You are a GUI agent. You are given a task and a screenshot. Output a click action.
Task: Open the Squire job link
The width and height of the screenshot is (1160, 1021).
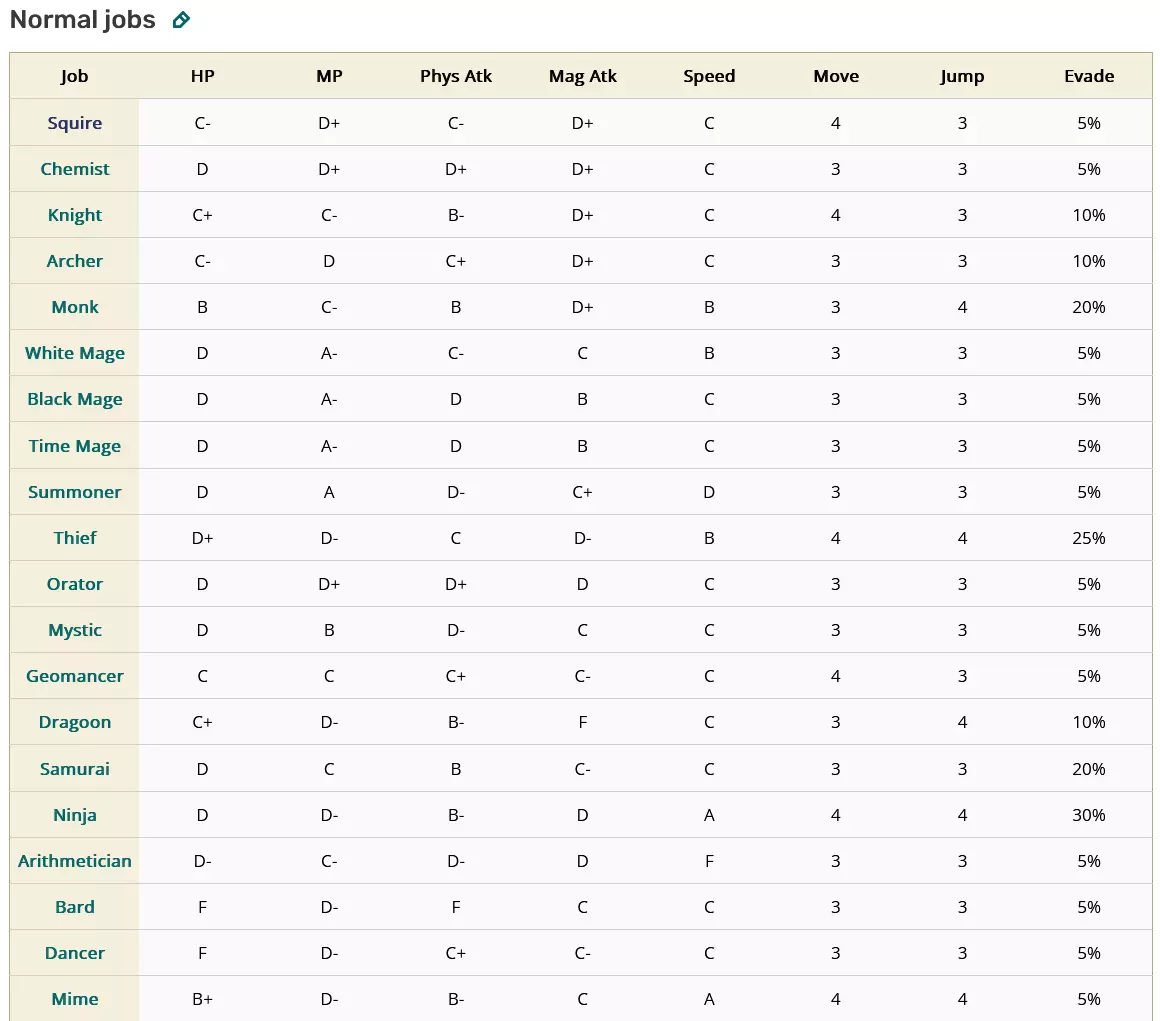tap(75, 123)
